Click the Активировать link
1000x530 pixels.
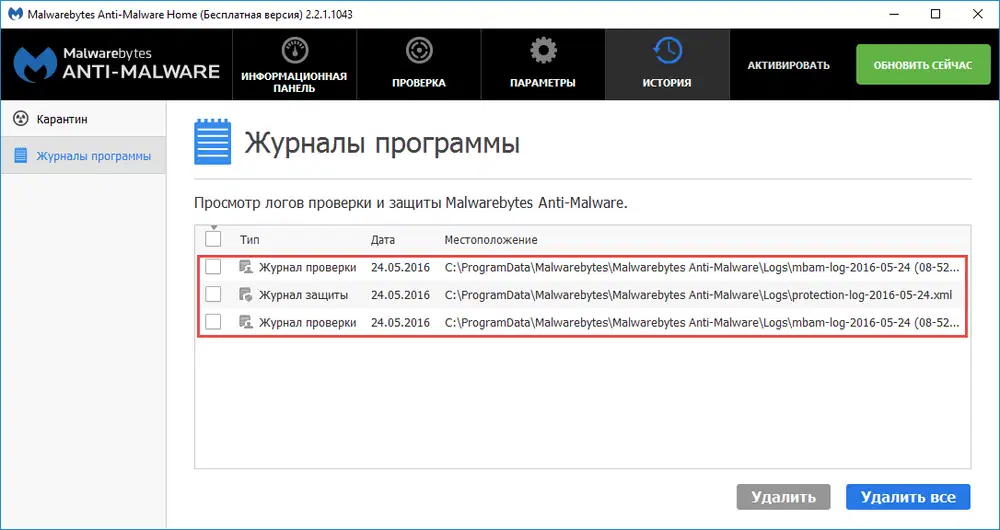[x=788, y=65]
